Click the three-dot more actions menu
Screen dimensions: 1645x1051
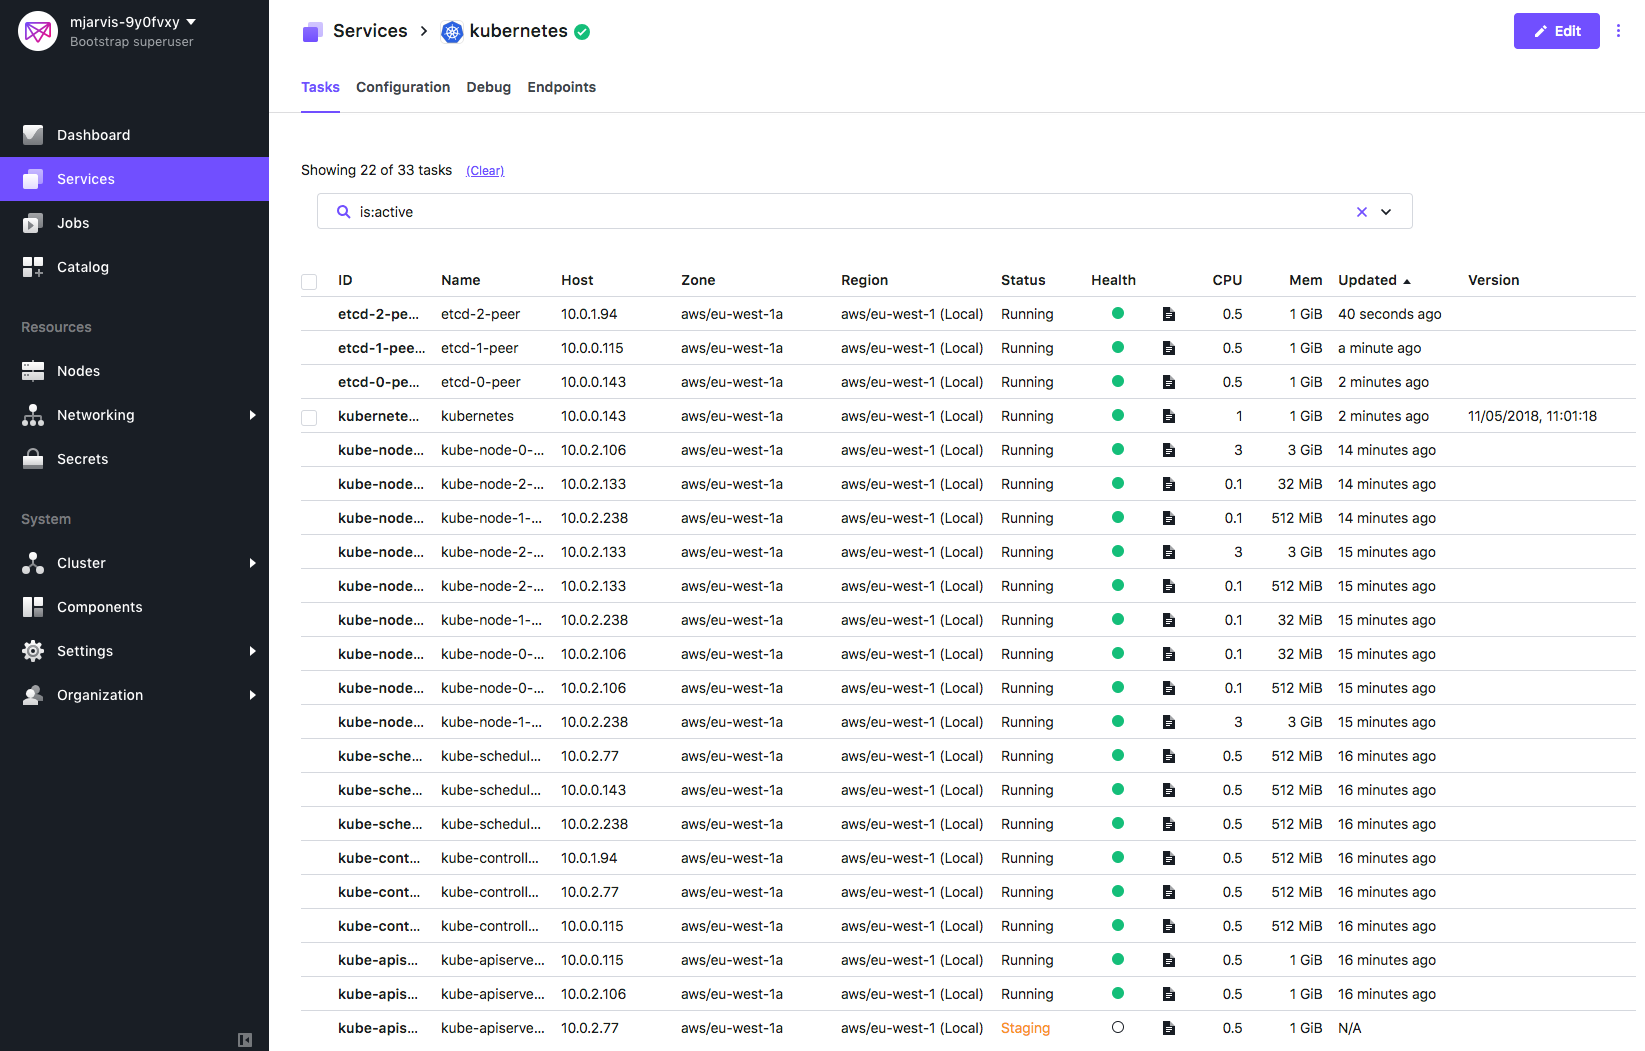coord(1618,31)
